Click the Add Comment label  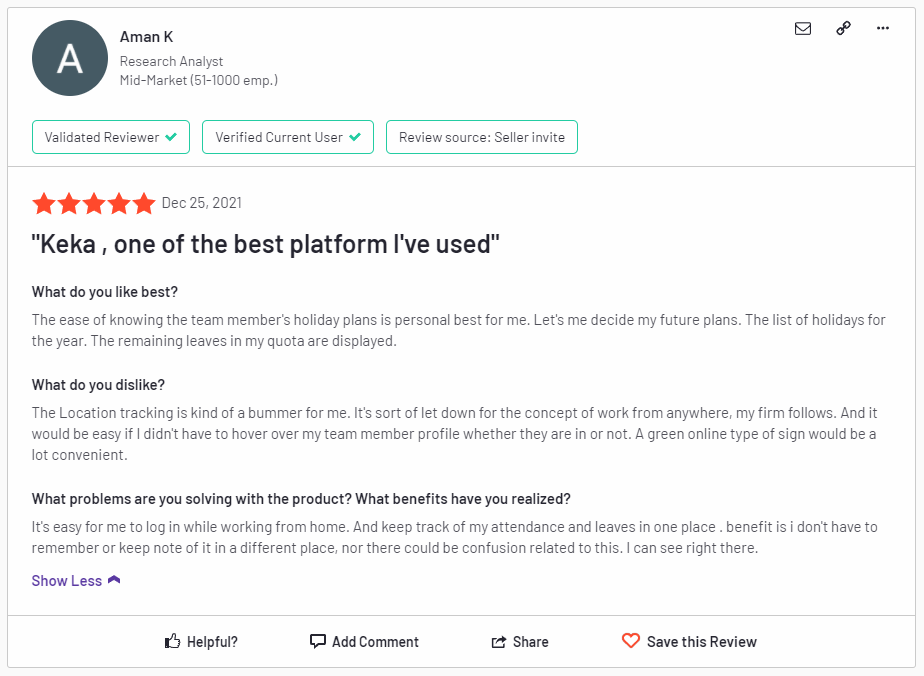375,642
